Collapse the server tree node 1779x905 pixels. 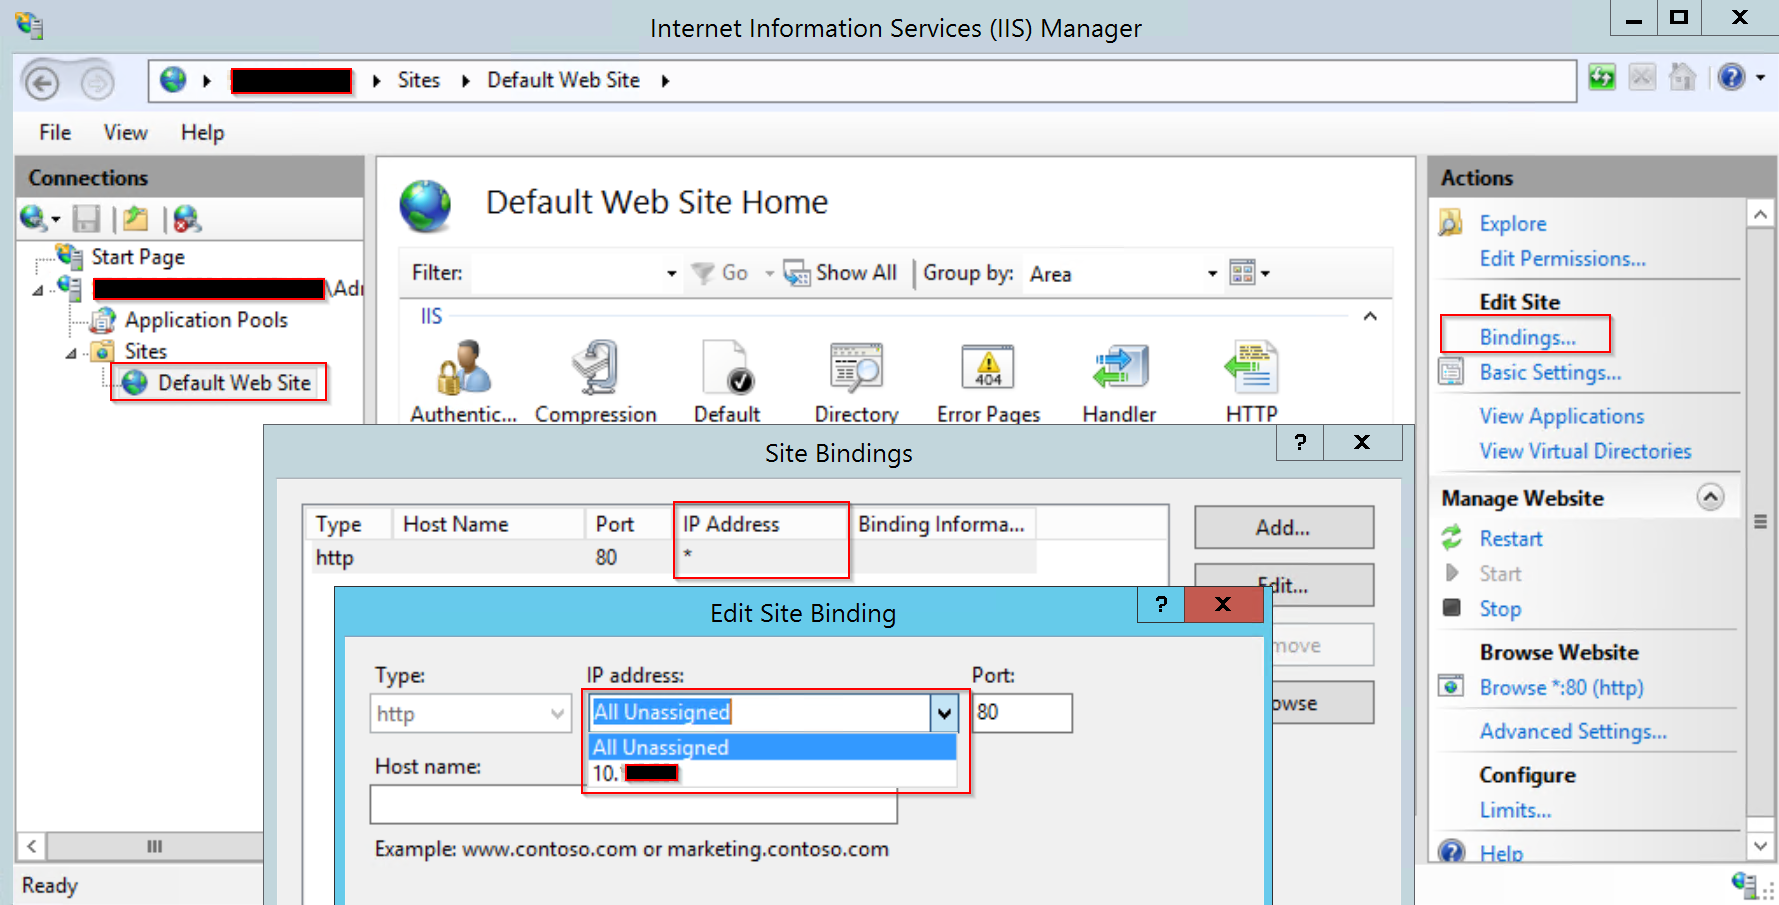[x=38, y=290]
